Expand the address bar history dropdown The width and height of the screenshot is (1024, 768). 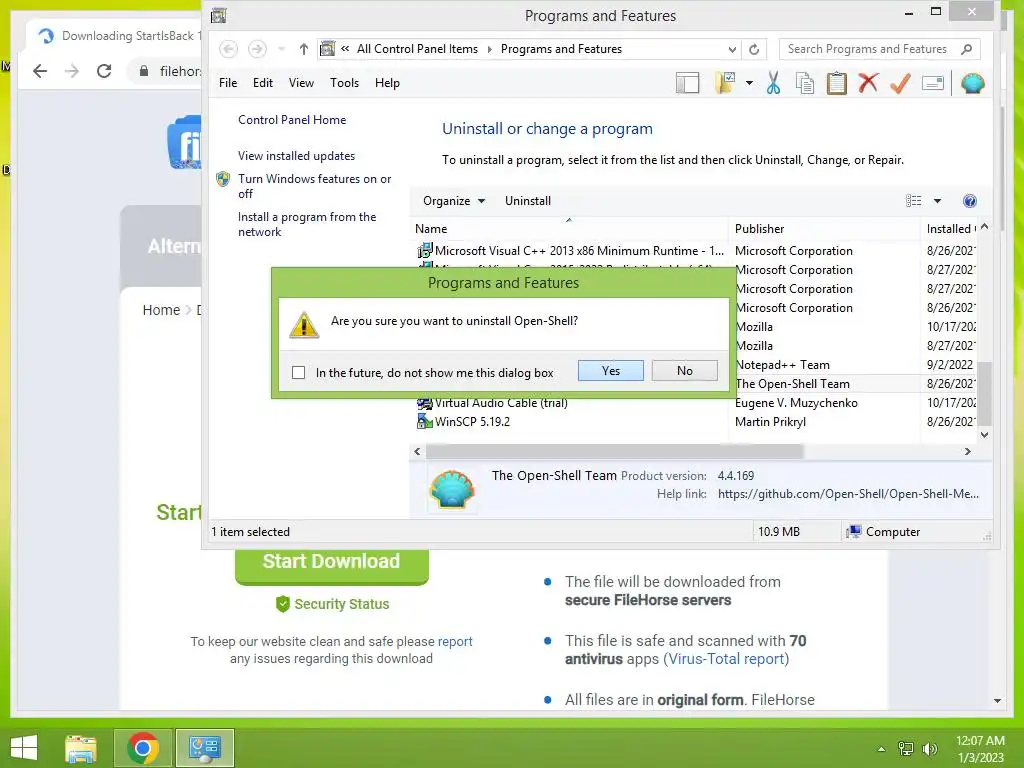pos(732,50)
